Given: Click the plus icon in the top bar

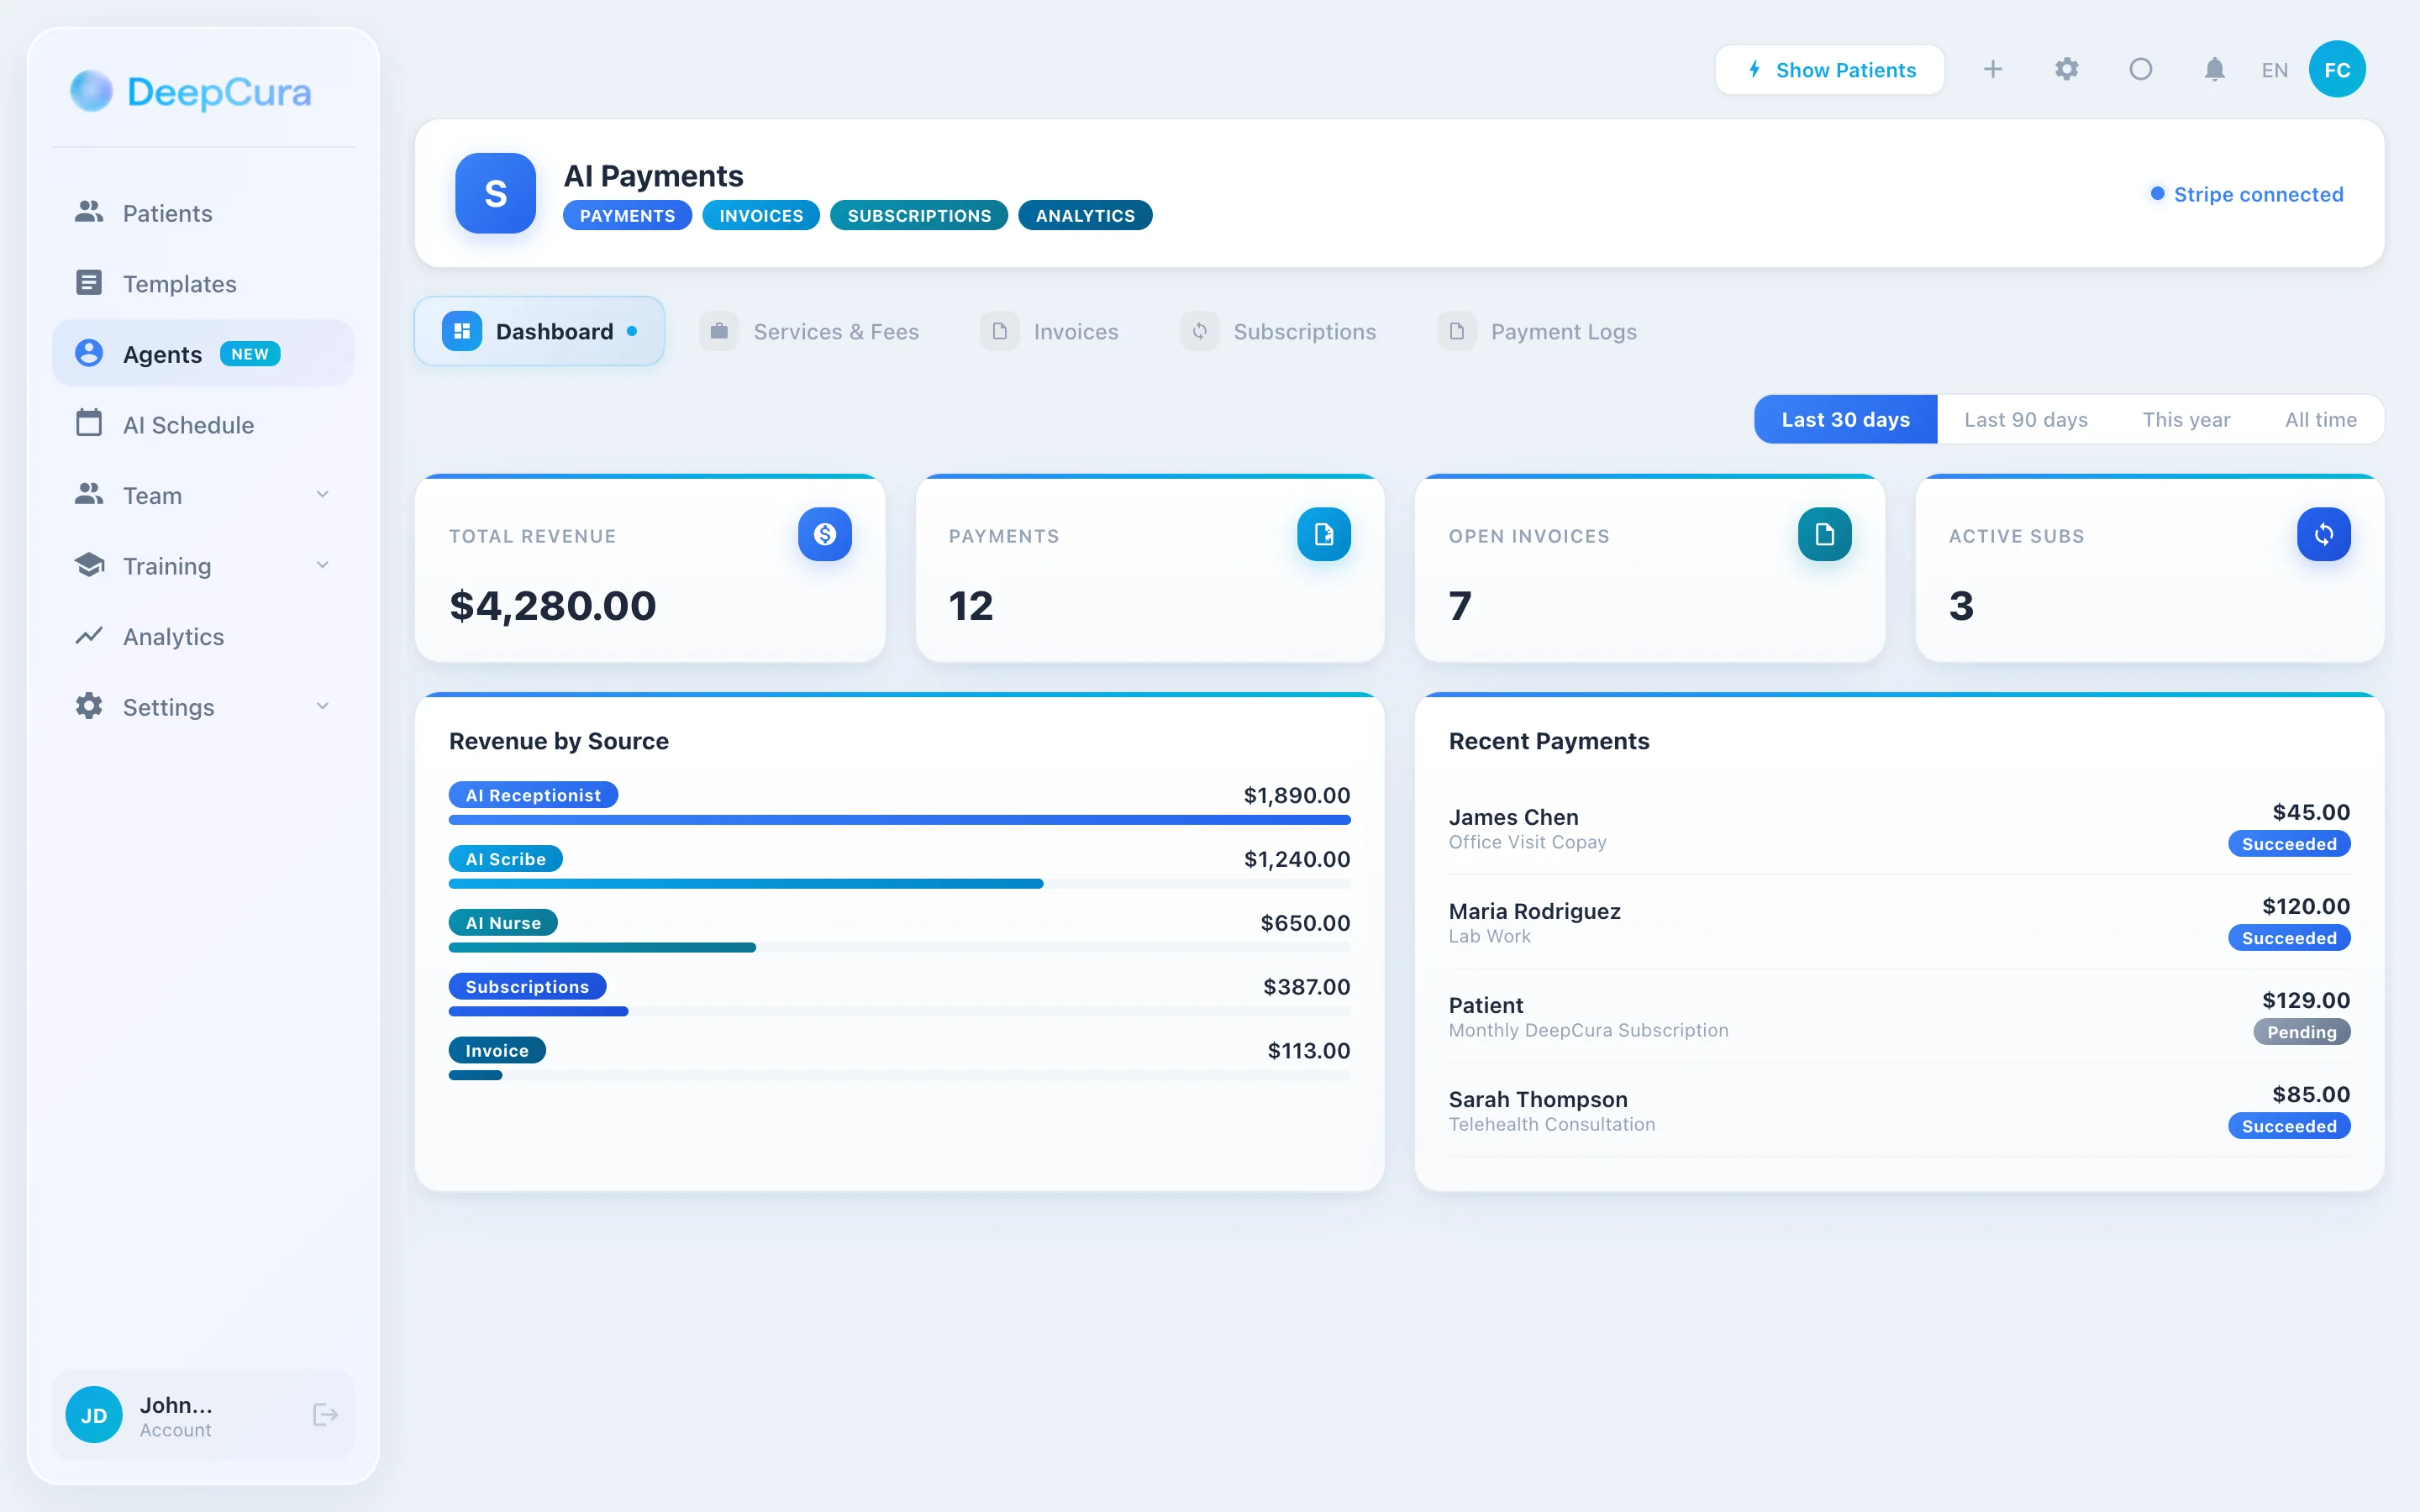Looking at the screenshot, I should [x=1993, y=69].
